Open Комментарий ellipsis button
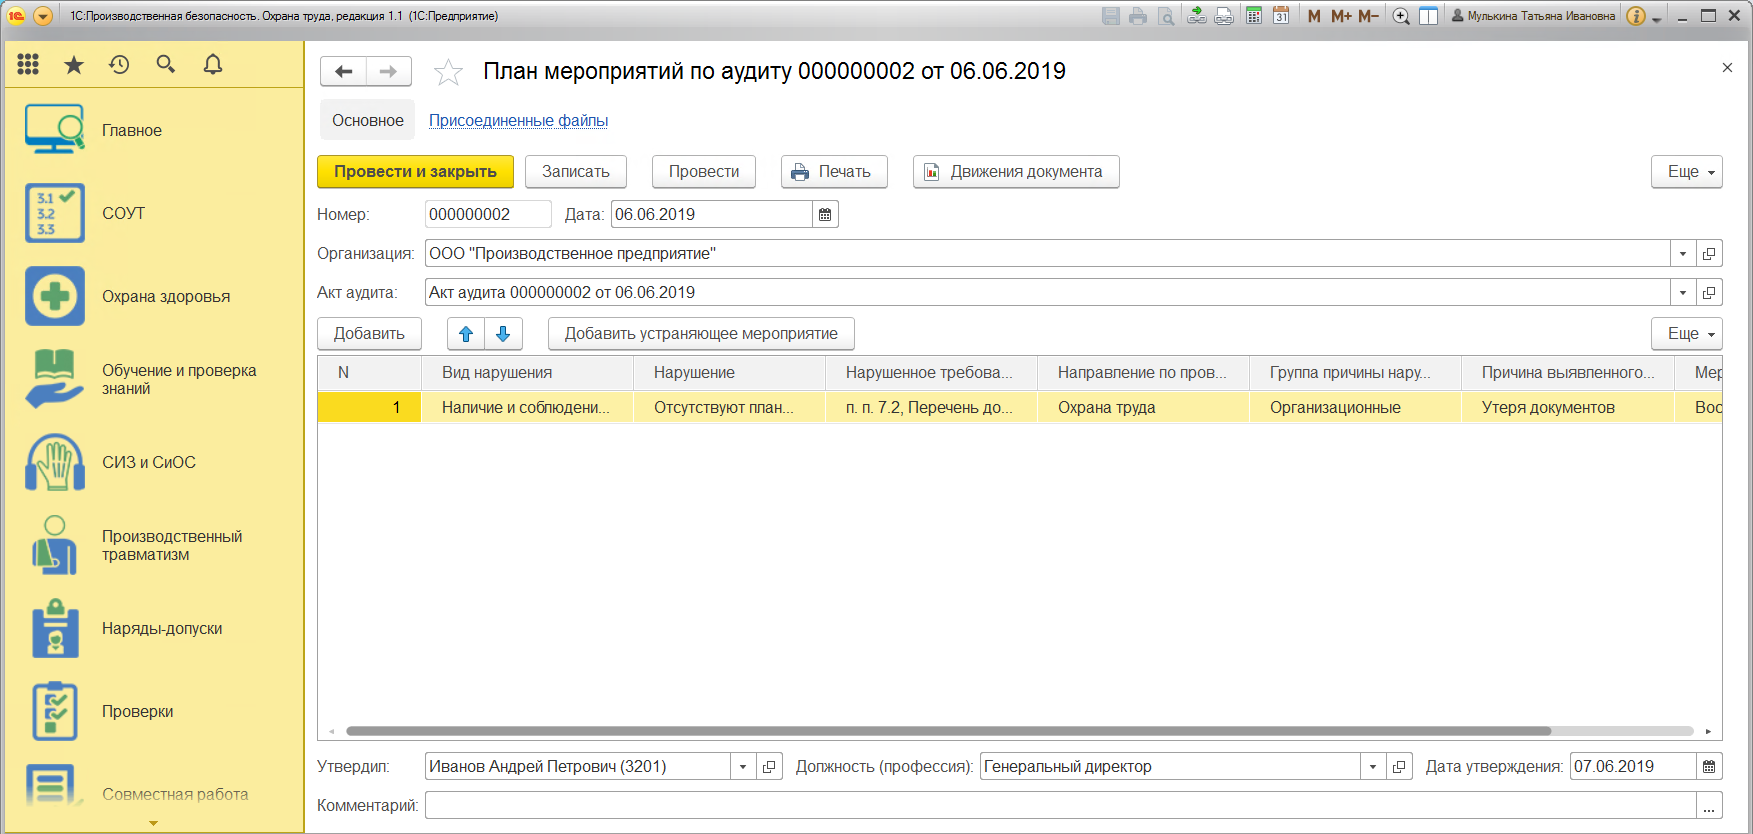The width and height of the screenshot is (1753, 834). coord(1709,806)
